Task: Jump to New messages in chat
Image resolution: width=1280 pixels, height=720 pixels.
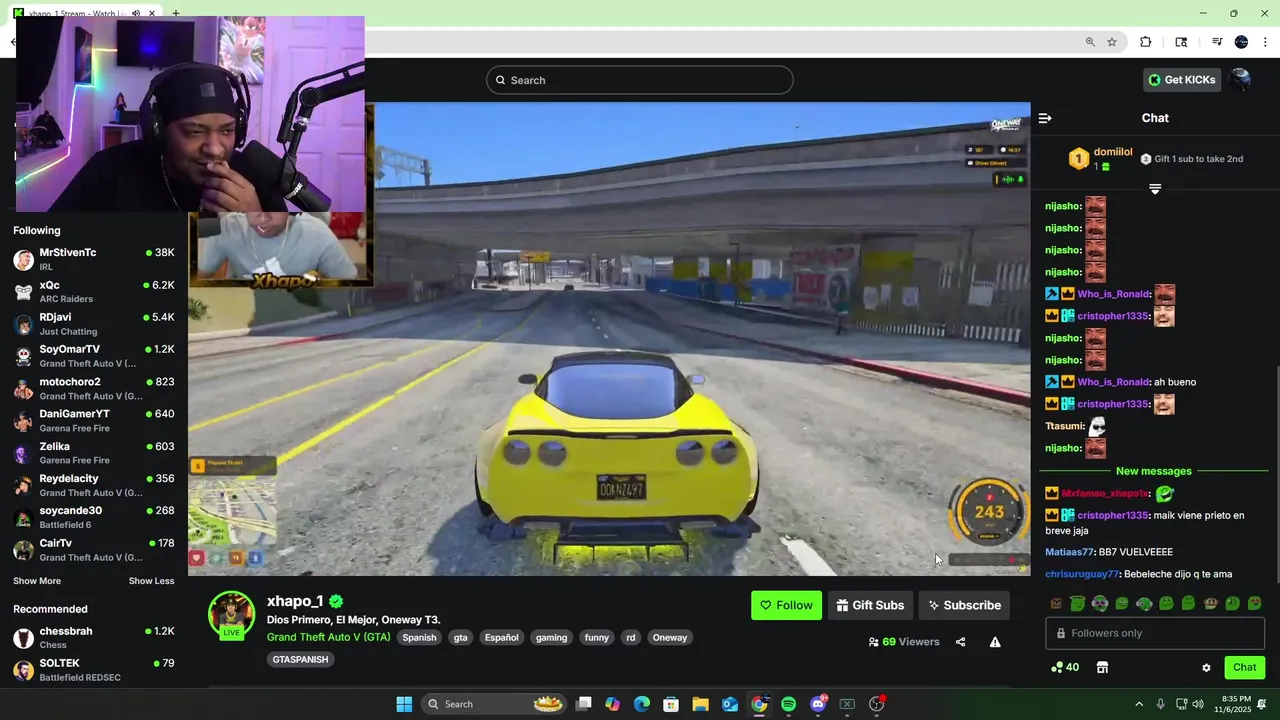Action: (1154, 471)
